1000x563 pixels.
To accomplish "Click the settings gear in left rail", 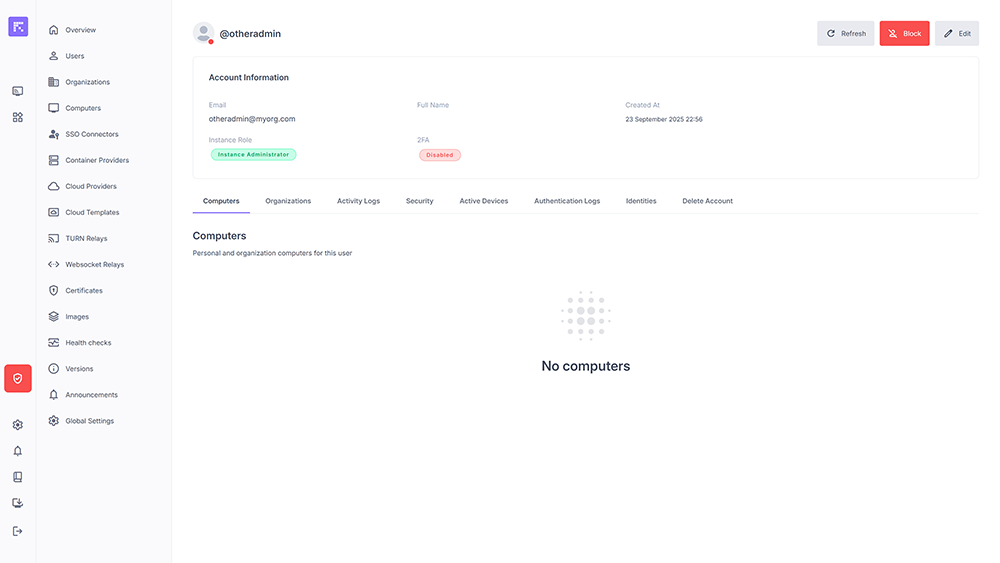I will [x=18, y=425].
